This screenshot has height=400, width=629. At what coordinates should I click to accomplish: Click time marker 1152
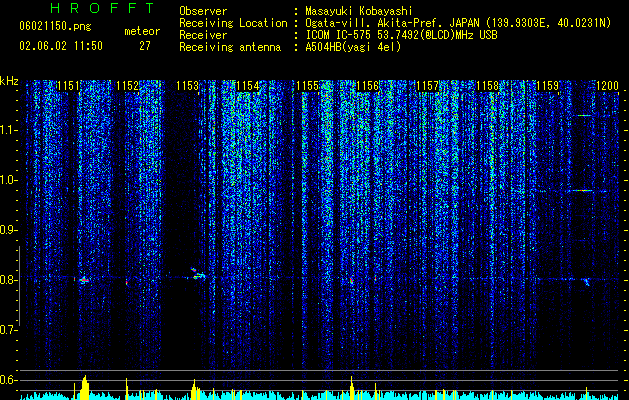pyautogui.click(x=128, y=86)
